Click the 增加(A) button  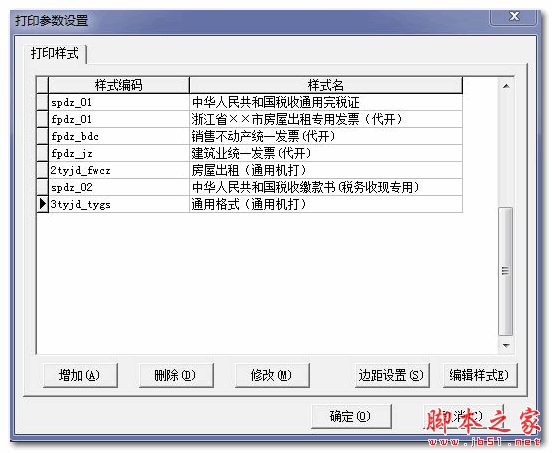(80, 376)
